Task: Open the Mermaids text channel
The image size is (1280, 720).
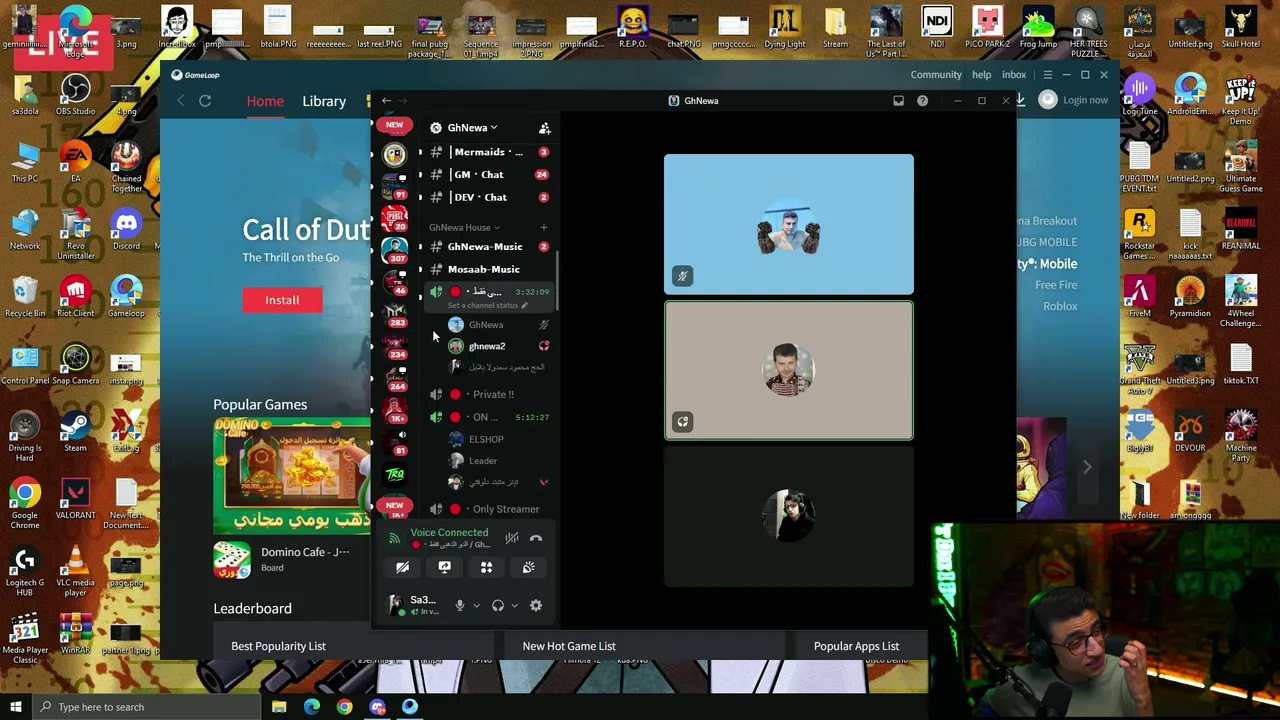Action: (488, 152)
